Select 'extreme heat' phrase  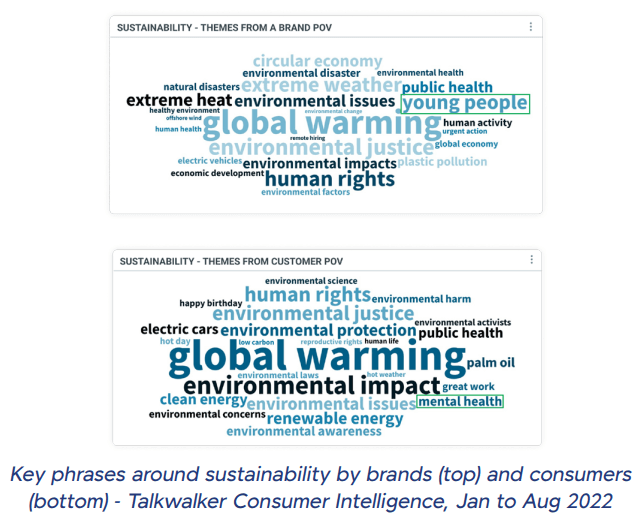pos(179,100)
